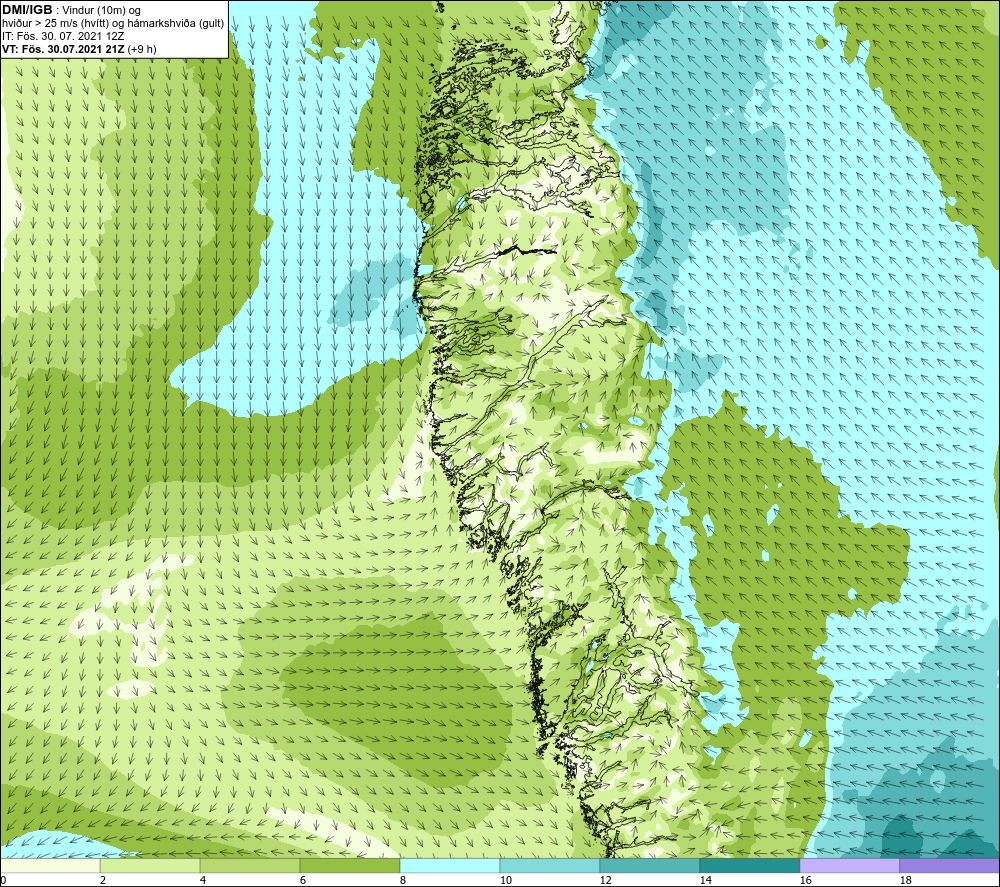The height and width of the screenshot is (887, 1000).
Task: Click the 10–12 m/s turquoise legend swatch
Action: 550,866
